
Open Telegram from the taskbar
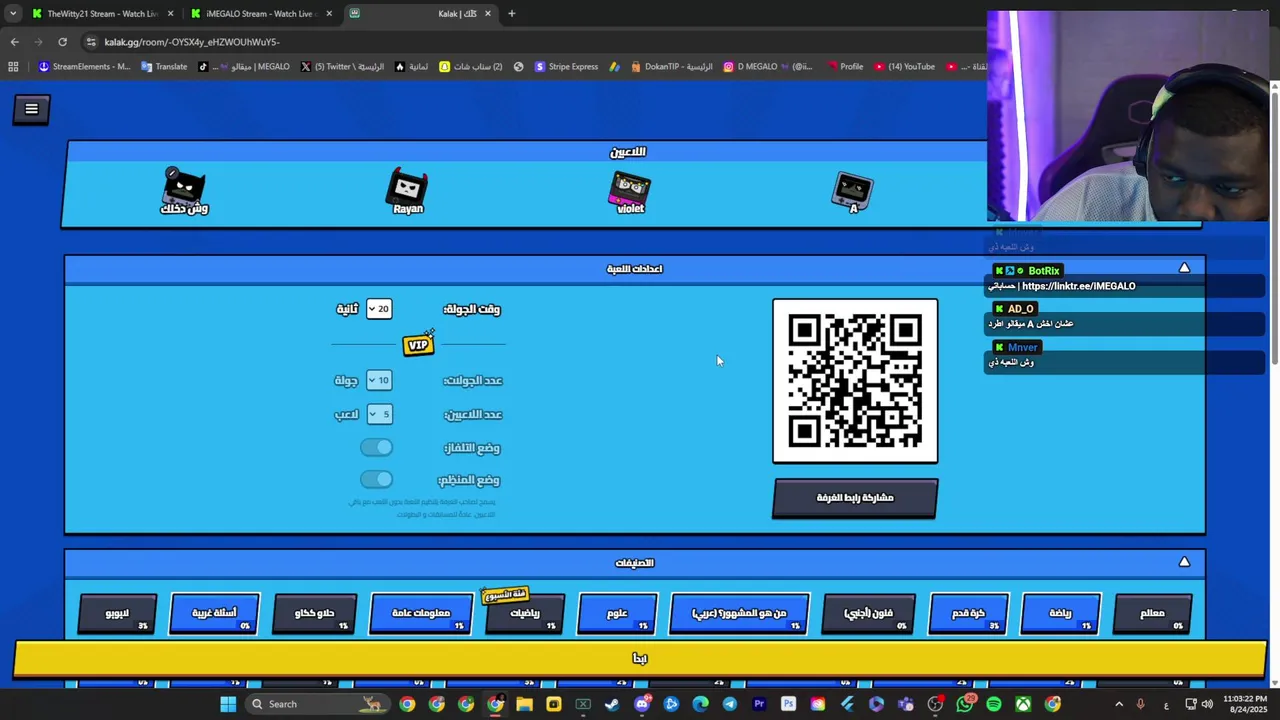coord(729,704)
